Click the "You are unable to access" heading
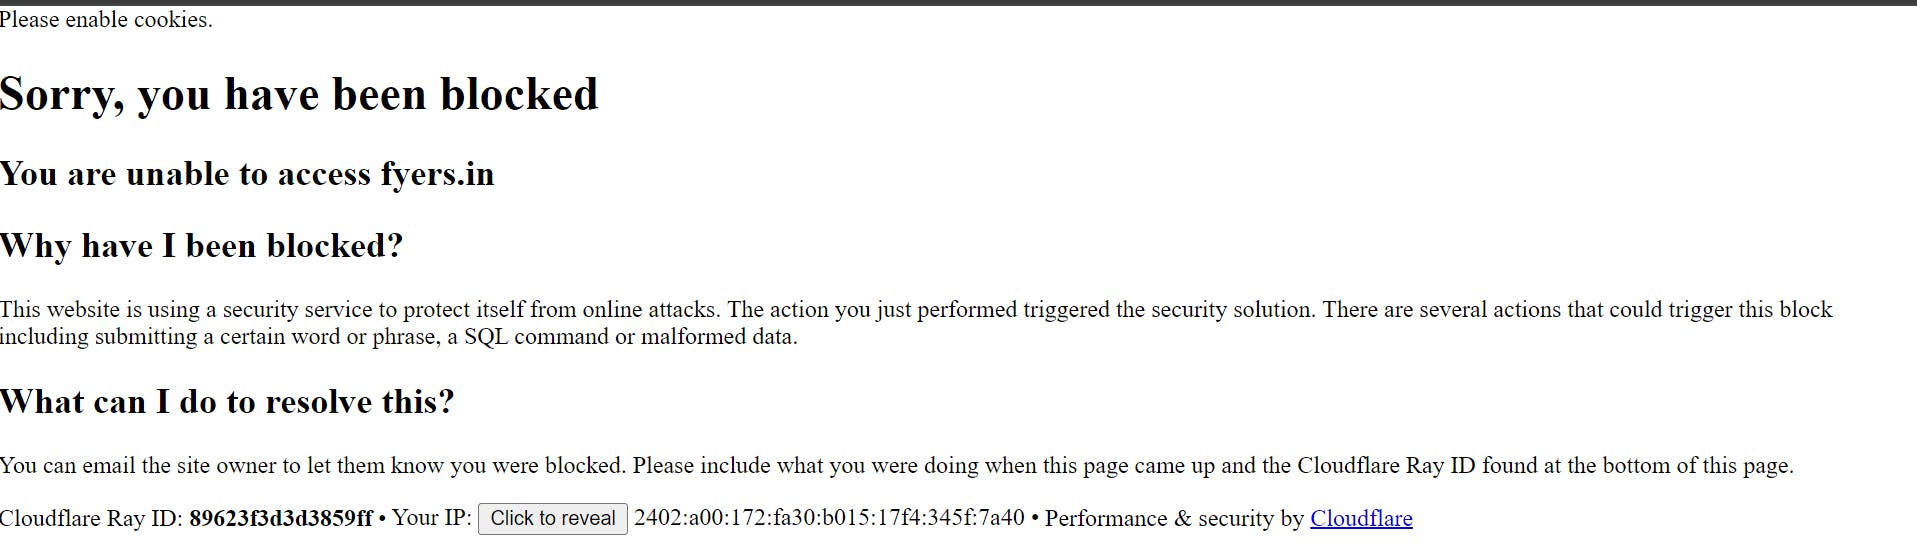The height and width of the screenshot is (553, 1917). [x=186, y=174]
